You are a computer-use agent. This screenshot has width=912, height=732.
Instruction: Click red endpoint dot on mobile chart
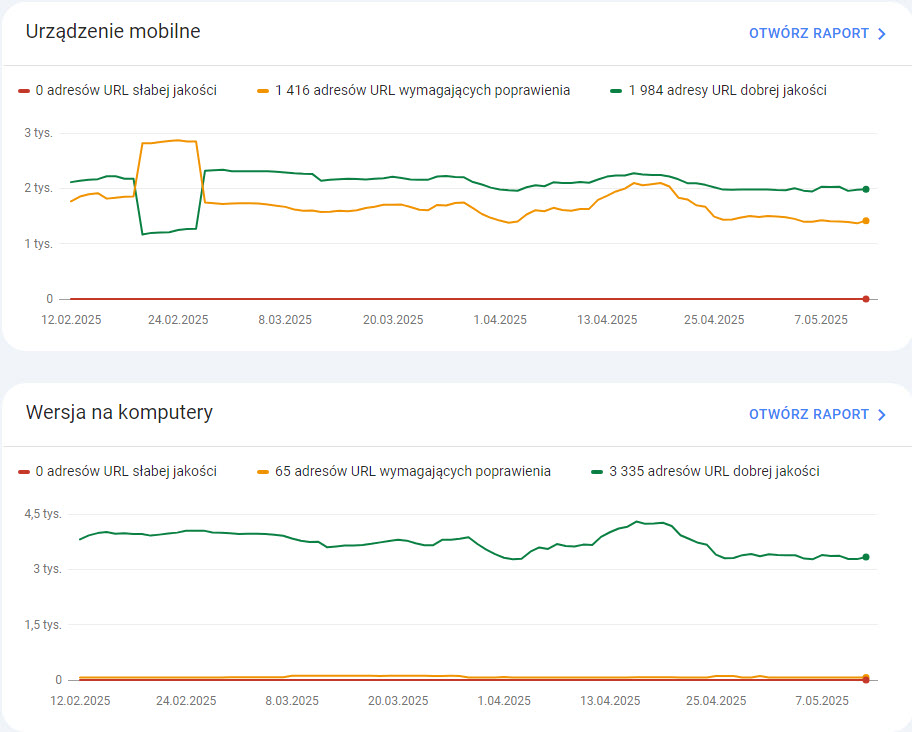866,299
